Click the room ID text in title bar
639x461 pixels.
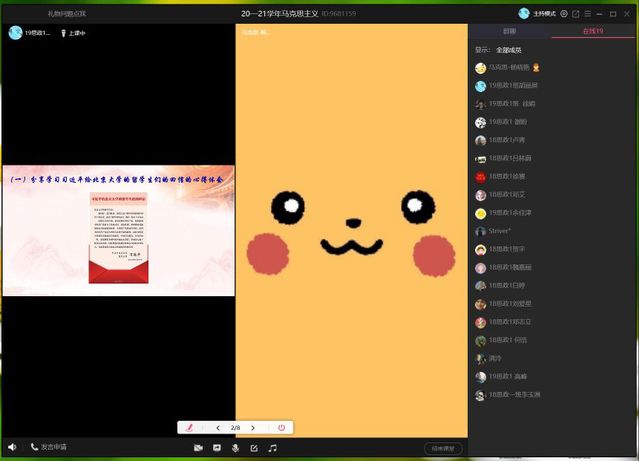339,13
